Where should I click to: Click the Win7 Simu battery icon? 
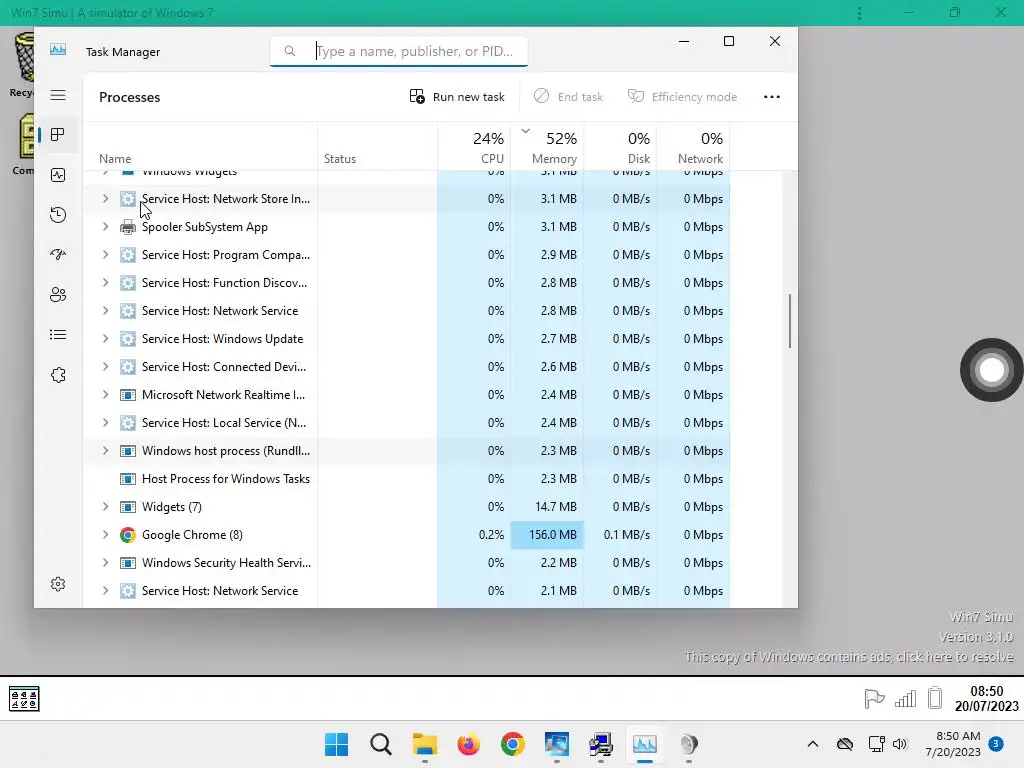tap(935, 698)
